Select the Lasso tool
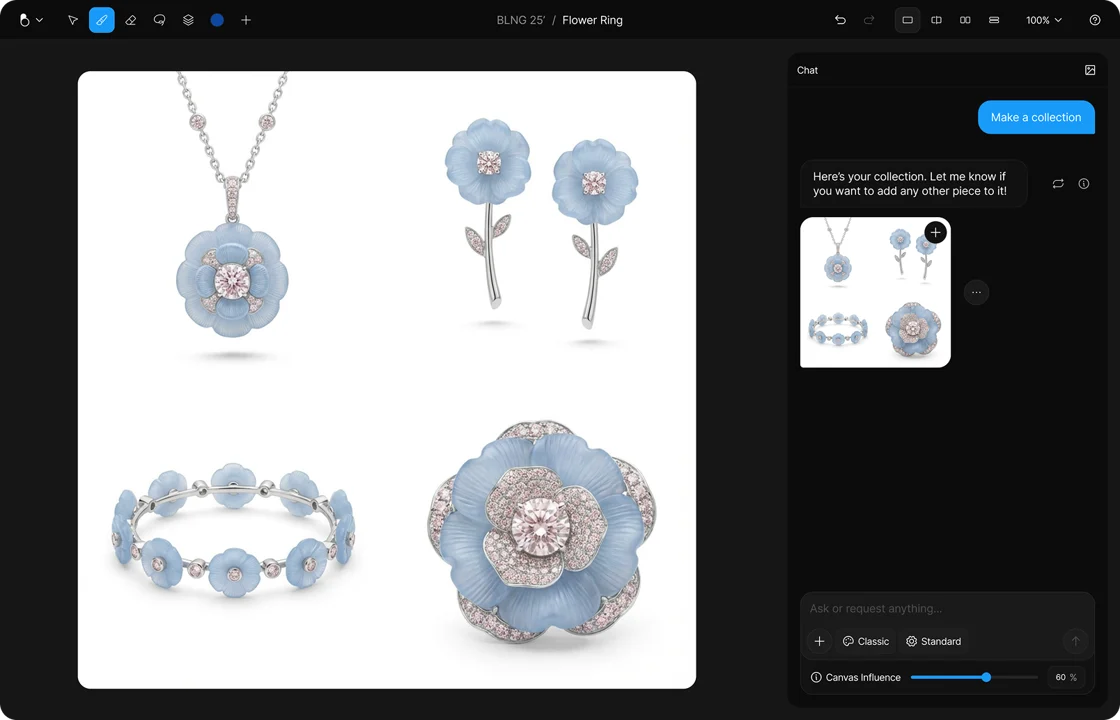 click(x=159, y=20)
